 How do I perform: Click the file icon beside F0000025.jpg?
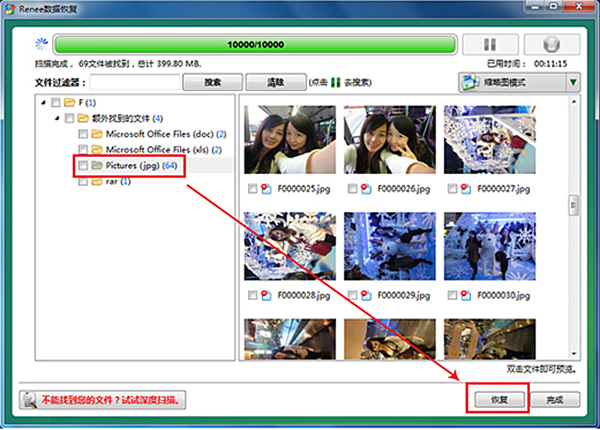[x=266, y=189]
